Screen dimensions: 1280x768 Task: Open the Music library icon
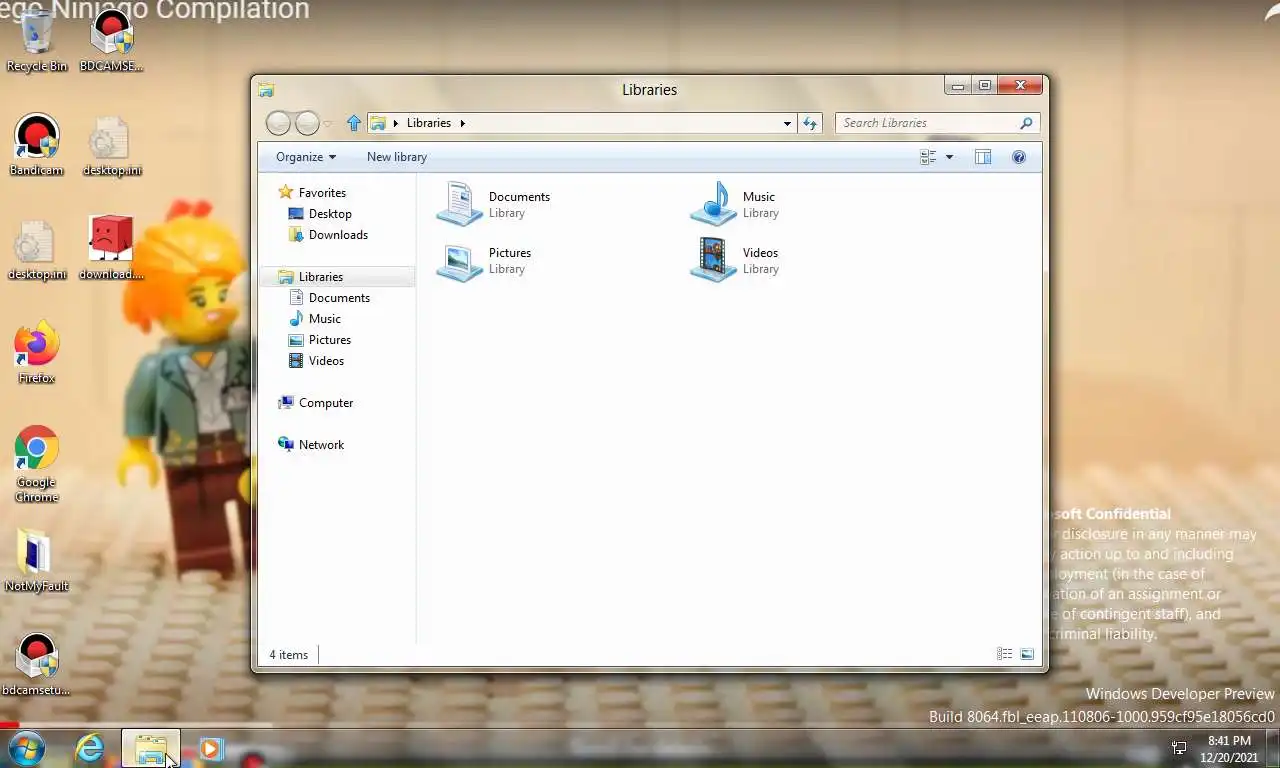click(713, 204)
